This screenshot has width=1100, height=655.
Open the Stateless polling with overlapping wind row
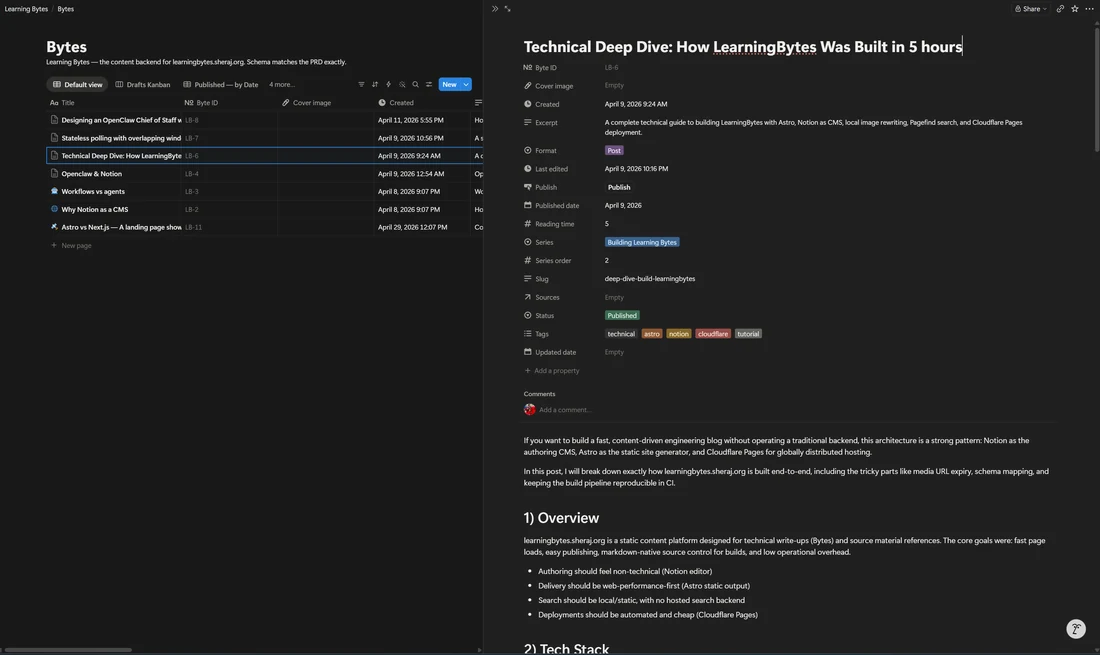121,138
